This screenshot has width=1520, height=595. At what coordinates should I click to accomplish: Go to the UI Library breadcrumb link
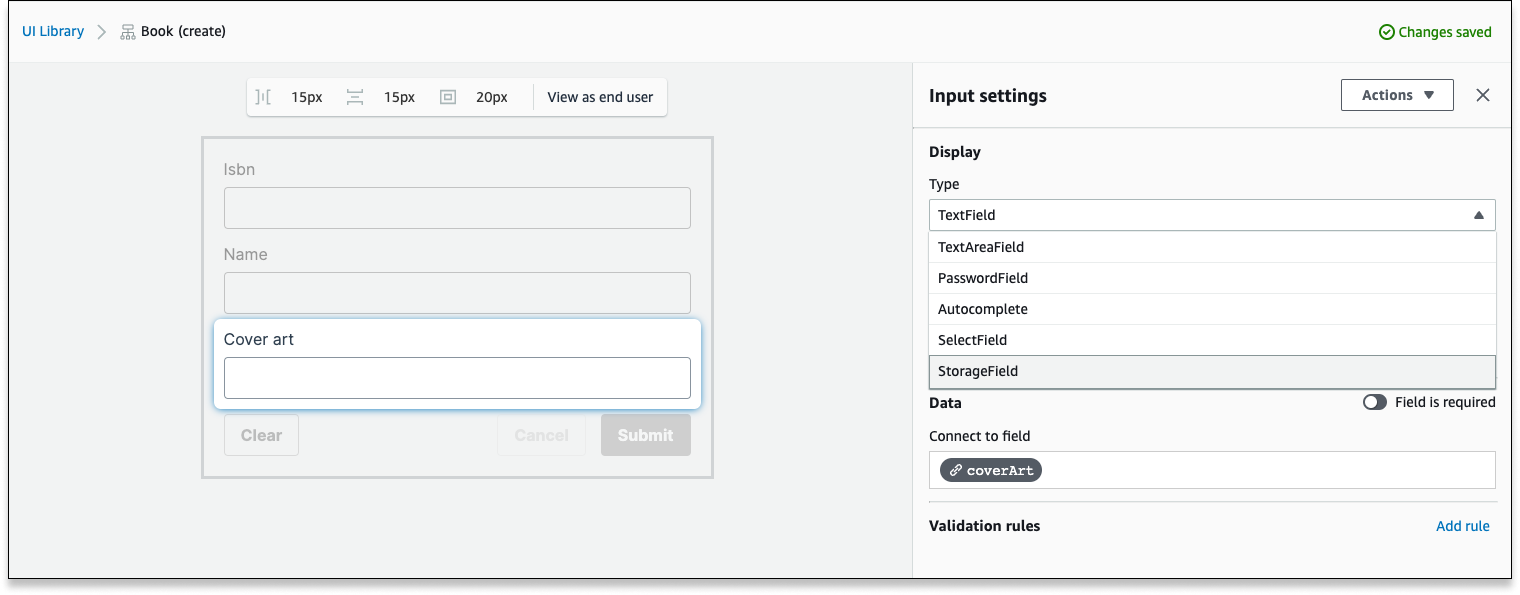pyautogui.click(x=53, y=32)
